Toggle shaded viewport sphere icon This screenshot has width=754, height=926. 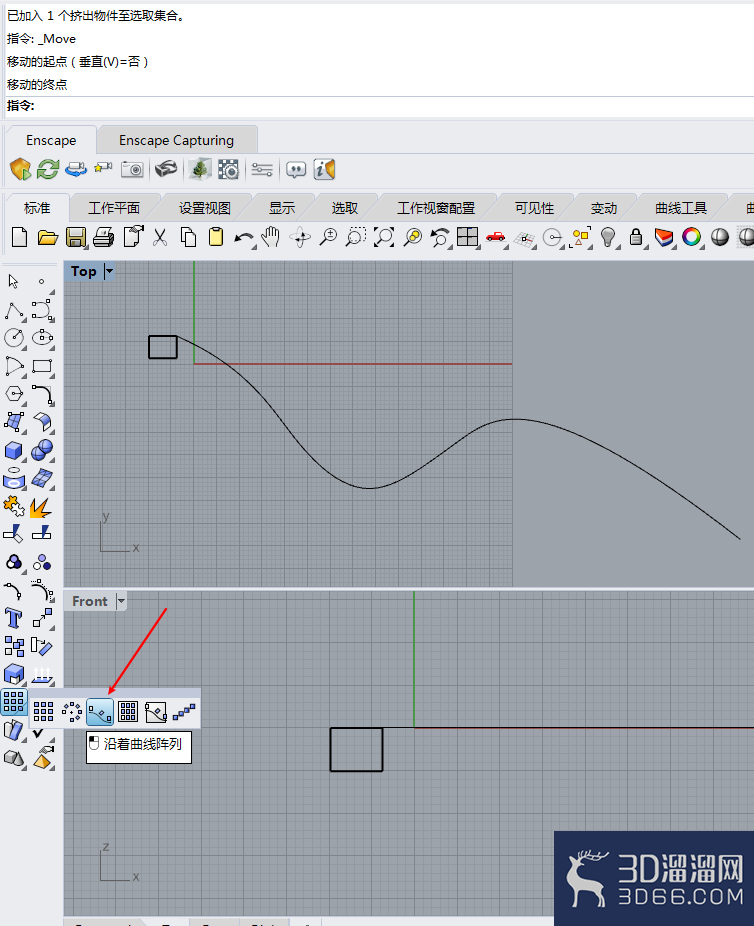(x=720, y=237)
